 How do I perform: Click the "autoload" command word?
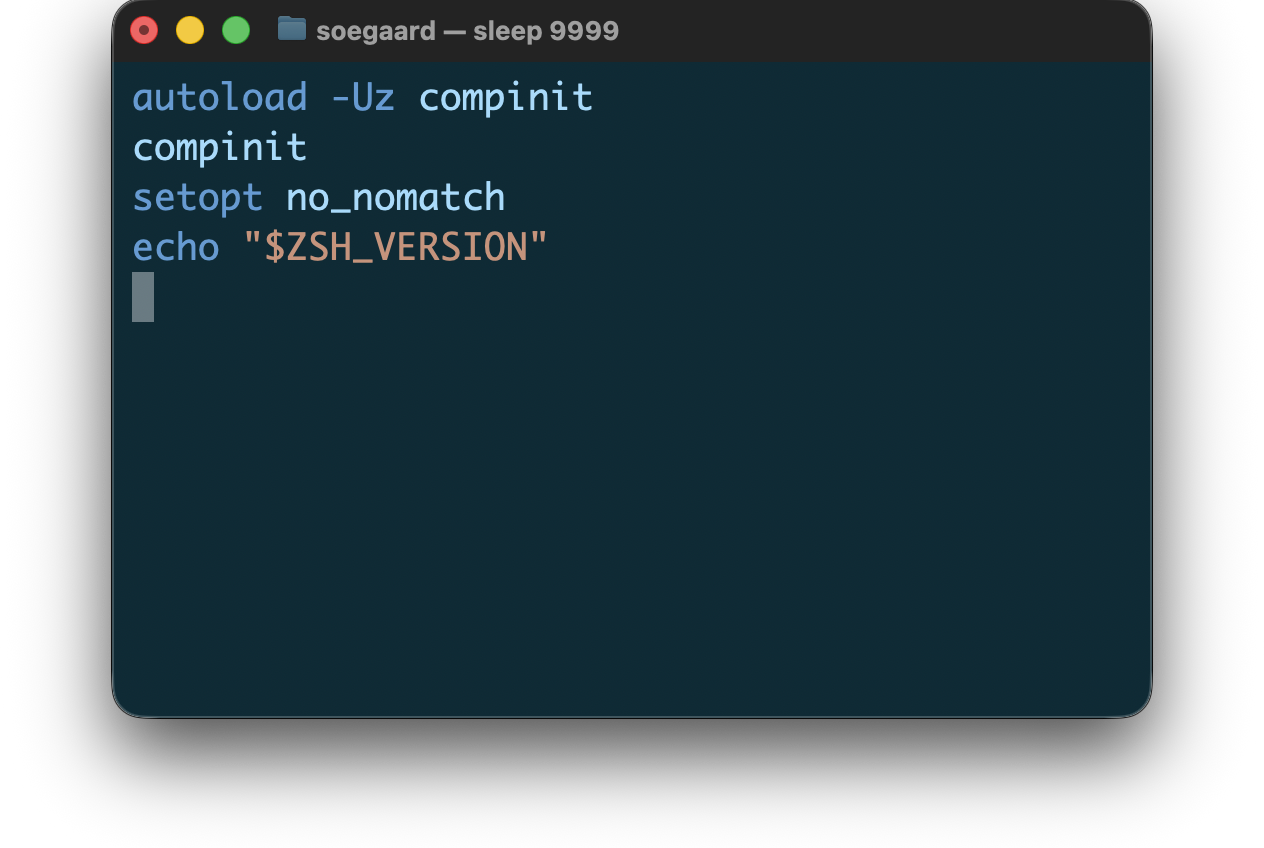click(x=220, y=98)
